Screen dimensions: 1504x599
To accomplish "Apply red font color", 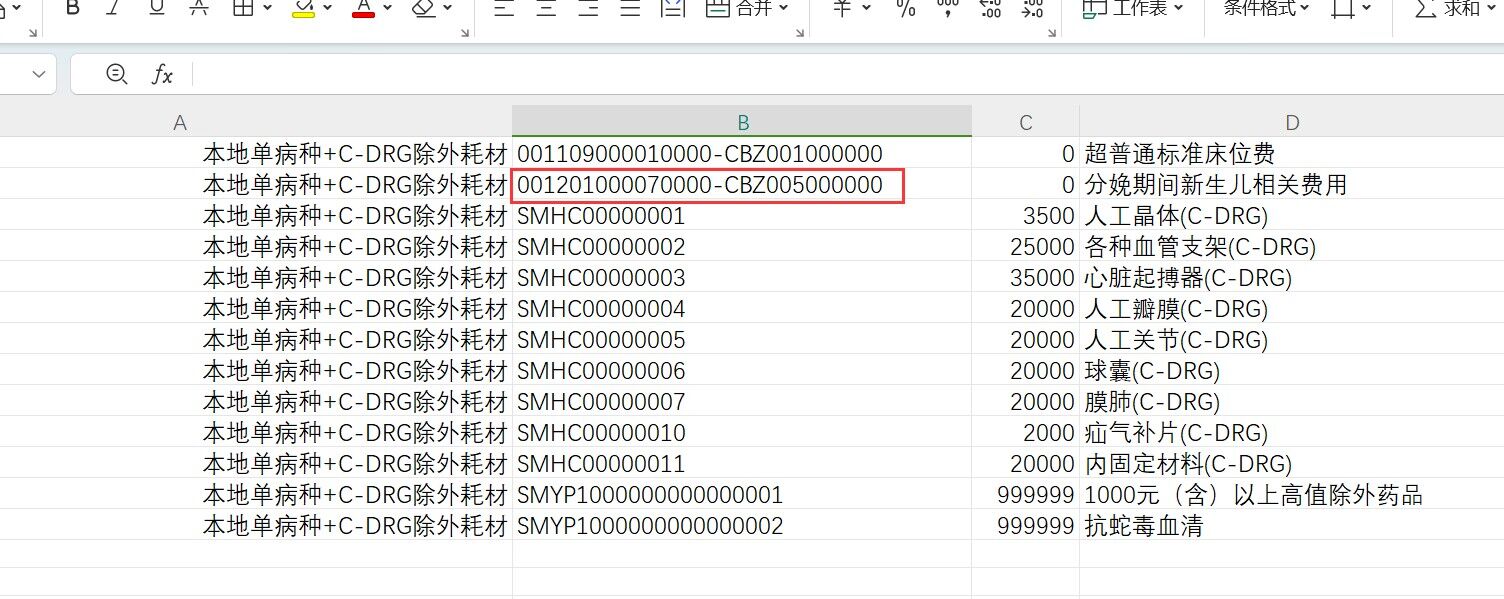I will pos(363,8).
